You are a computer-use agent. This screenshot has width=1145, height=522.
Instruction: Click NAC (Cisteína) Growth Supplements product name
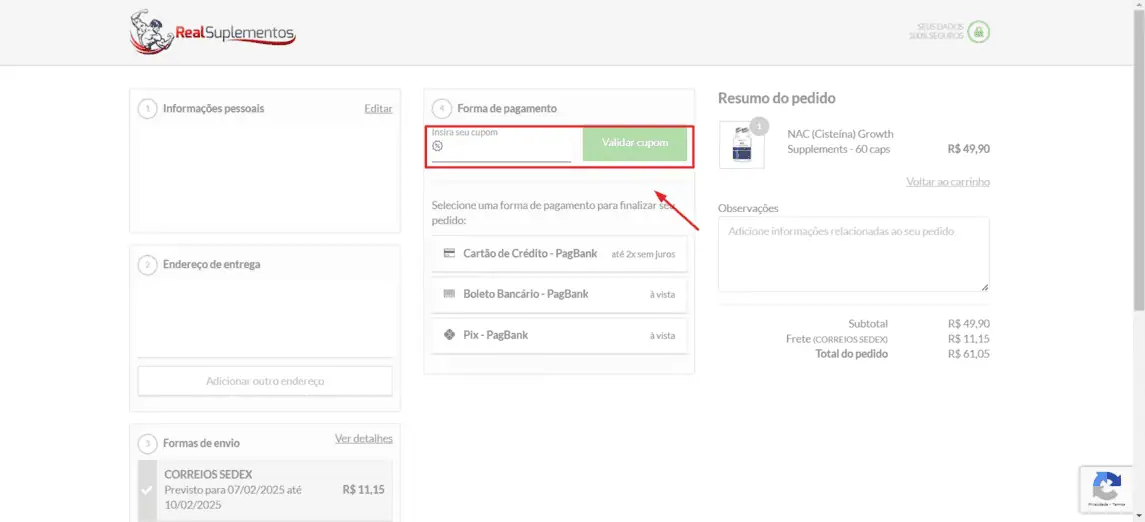coord(840,142)
